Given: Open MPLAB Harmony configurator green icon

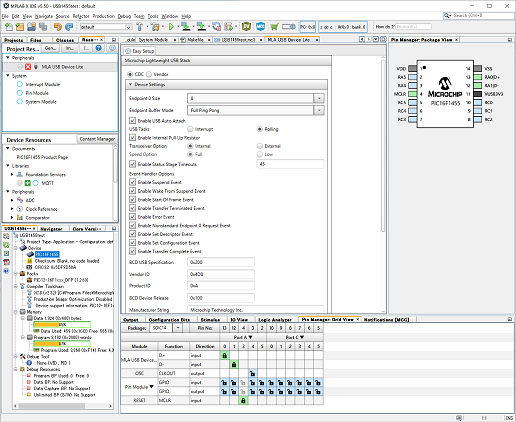Looking at the screenshot, I should pyautogui.click(x=246, y=27).
